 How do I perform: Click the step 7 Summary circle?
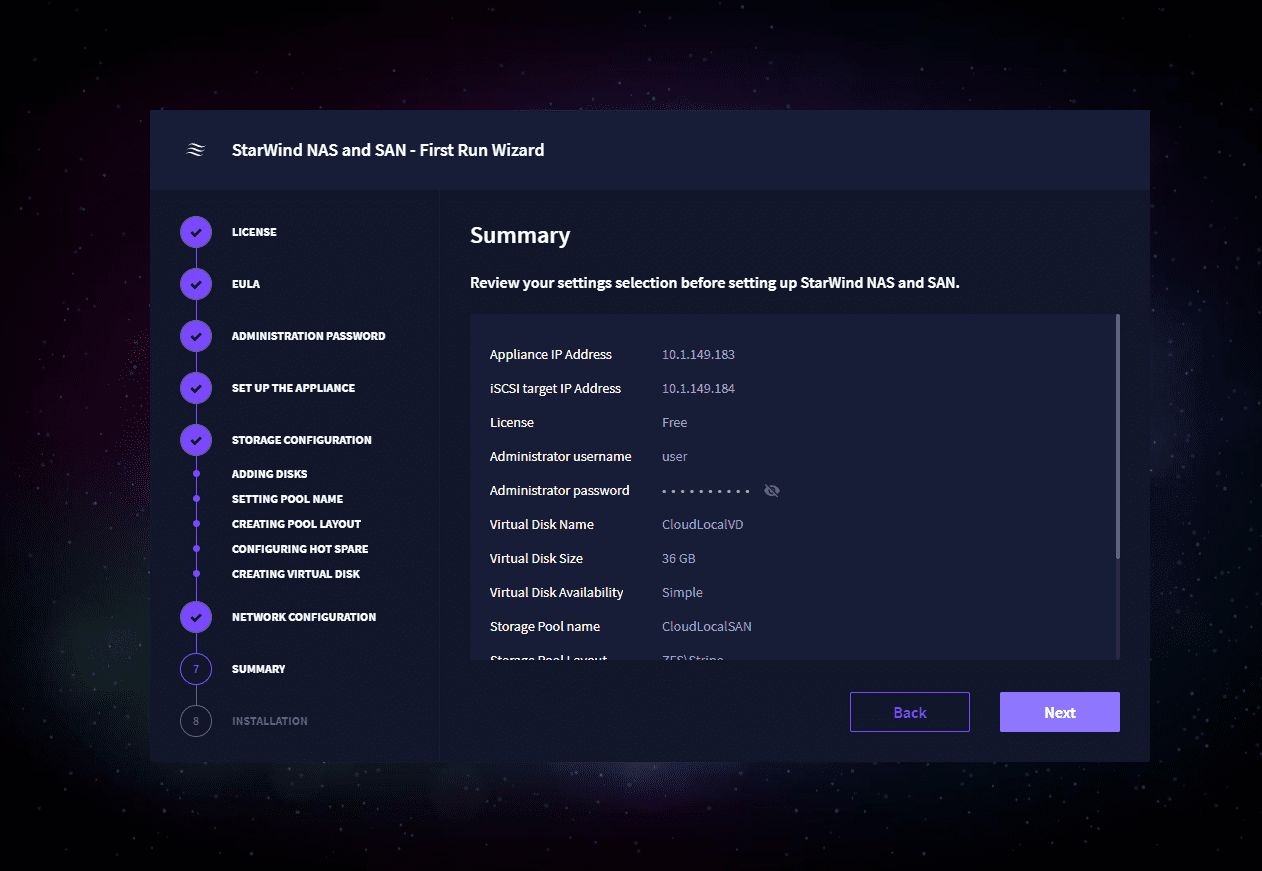[196, 669]
